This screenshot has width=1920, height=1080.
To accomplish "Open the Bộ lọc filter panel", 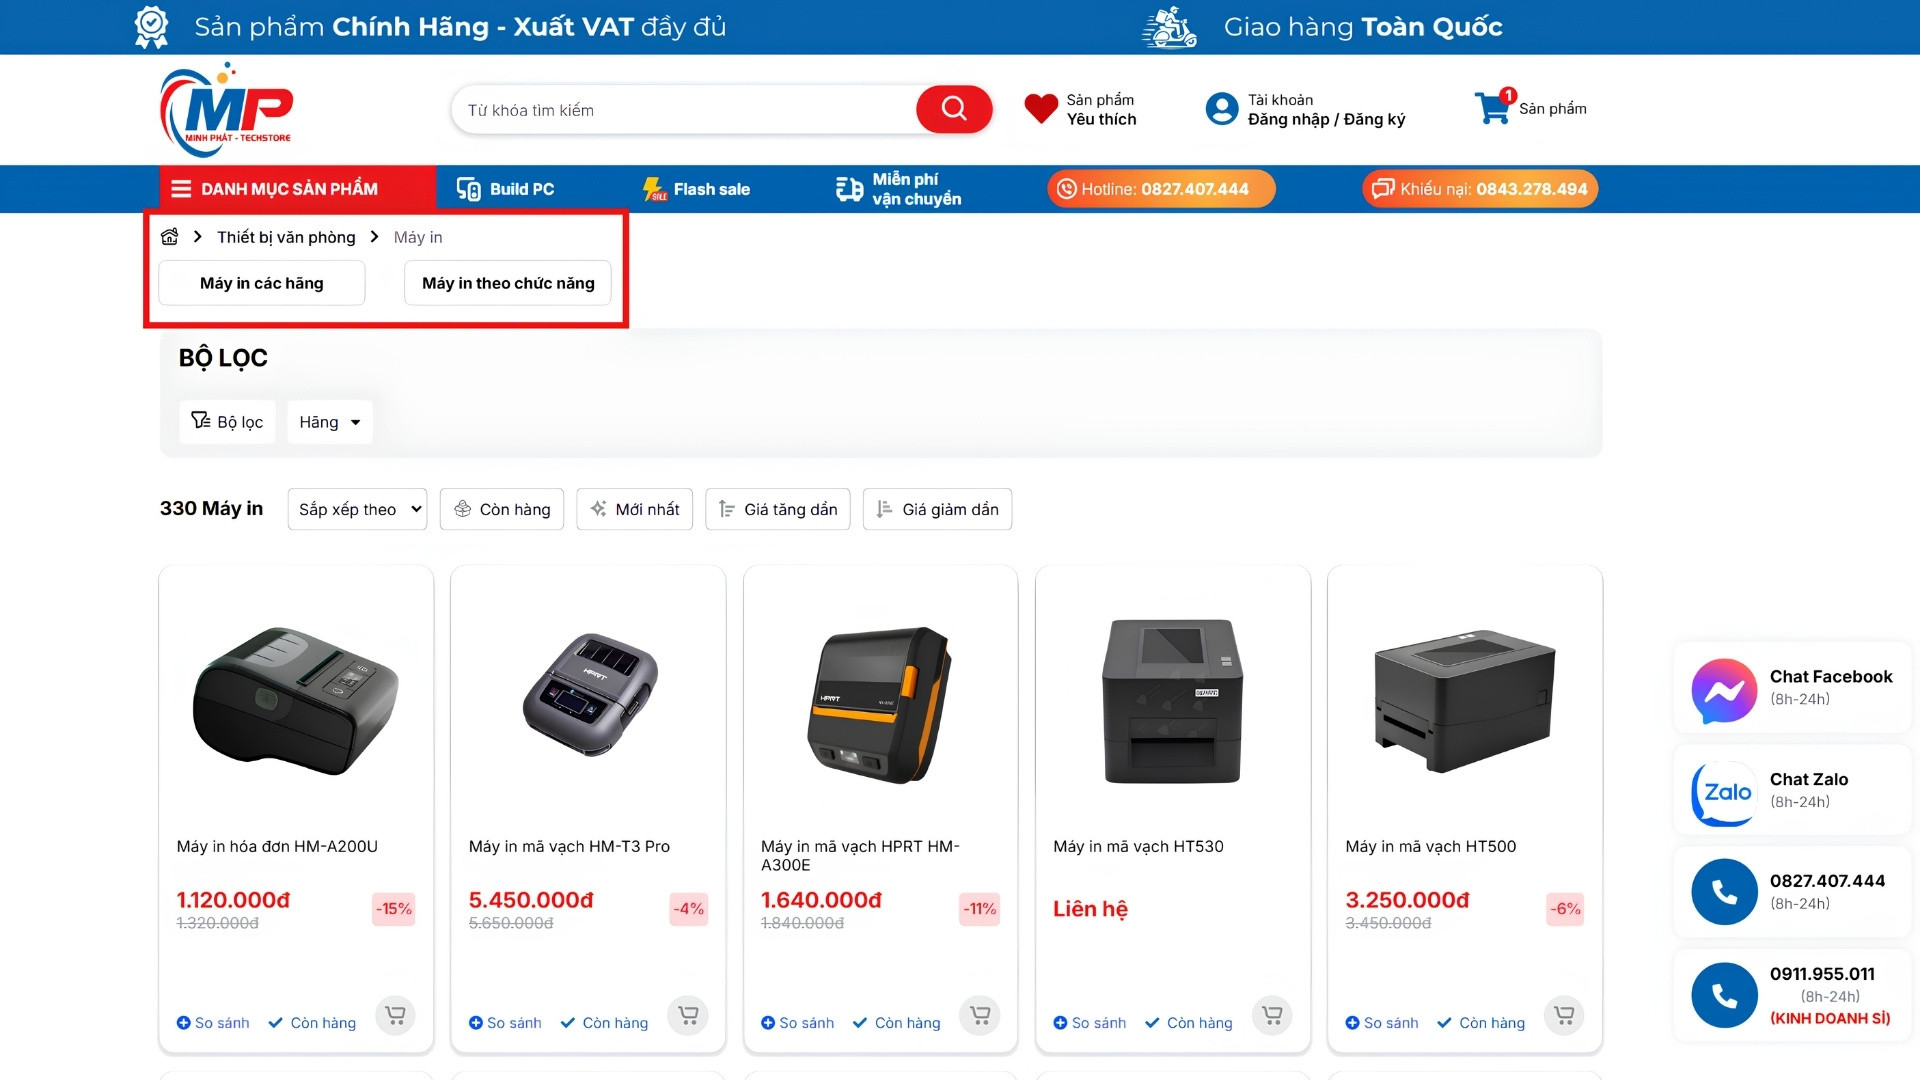I will (227, 422).
